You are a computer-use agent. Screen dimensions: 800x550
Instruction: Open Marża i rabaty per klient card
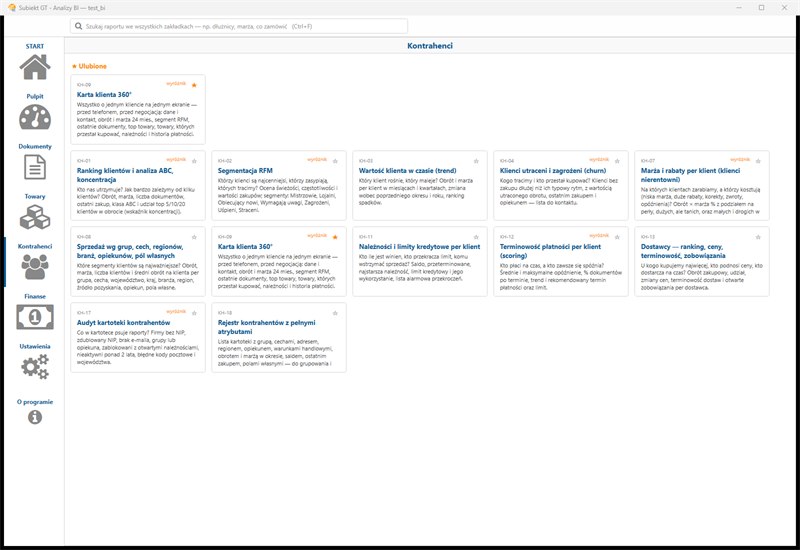690,175
